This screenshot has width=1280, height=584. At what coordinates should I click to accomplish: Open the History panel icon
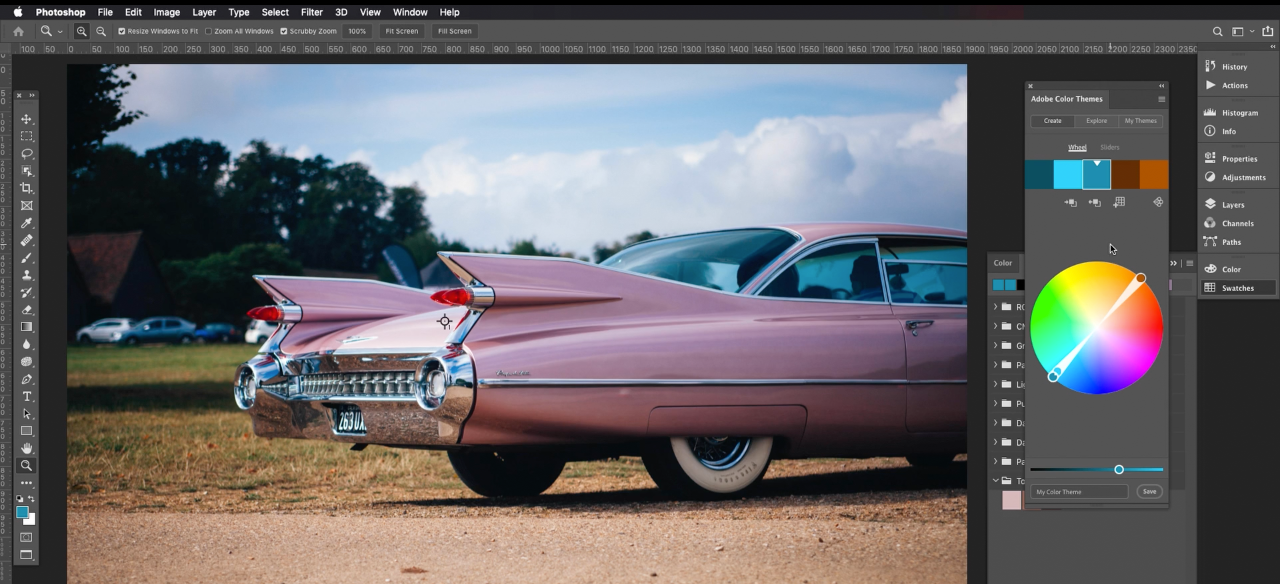tap(1210, 66)
